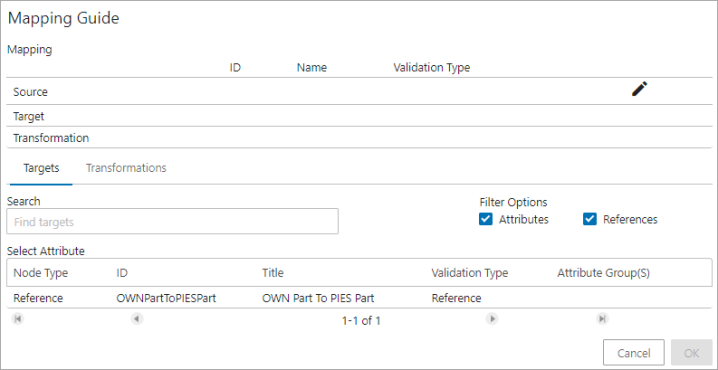
Task: Click the Attribute Group(S) column header
Action: [604, 273]
